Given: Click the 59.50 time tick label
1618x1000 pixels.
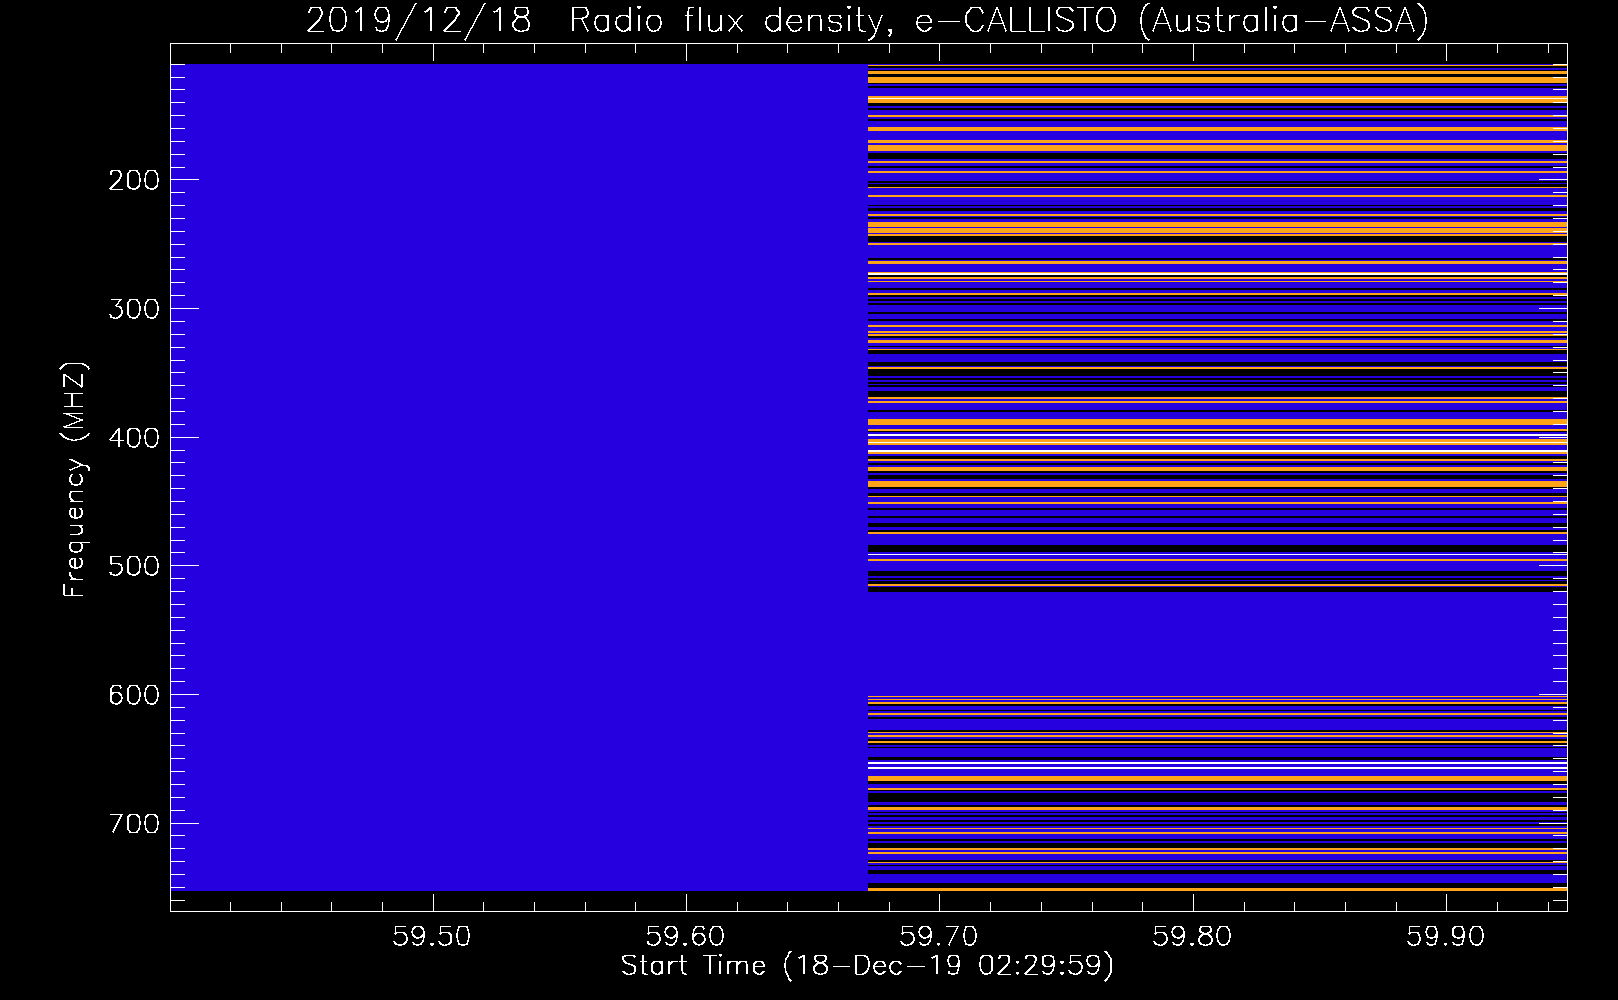Looking at the screenshot, I should point(432,937).
